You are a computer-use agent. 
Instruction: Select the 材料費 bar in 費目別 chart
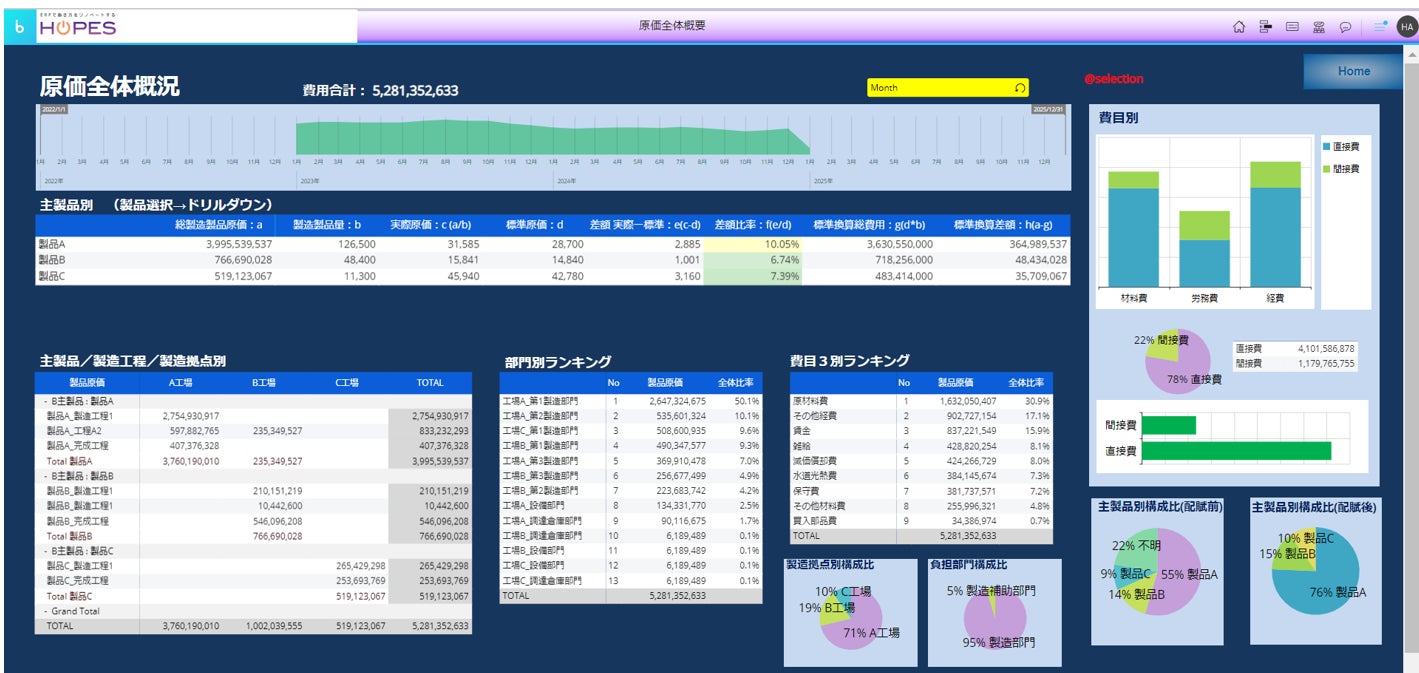click(x=1134, y=229)
